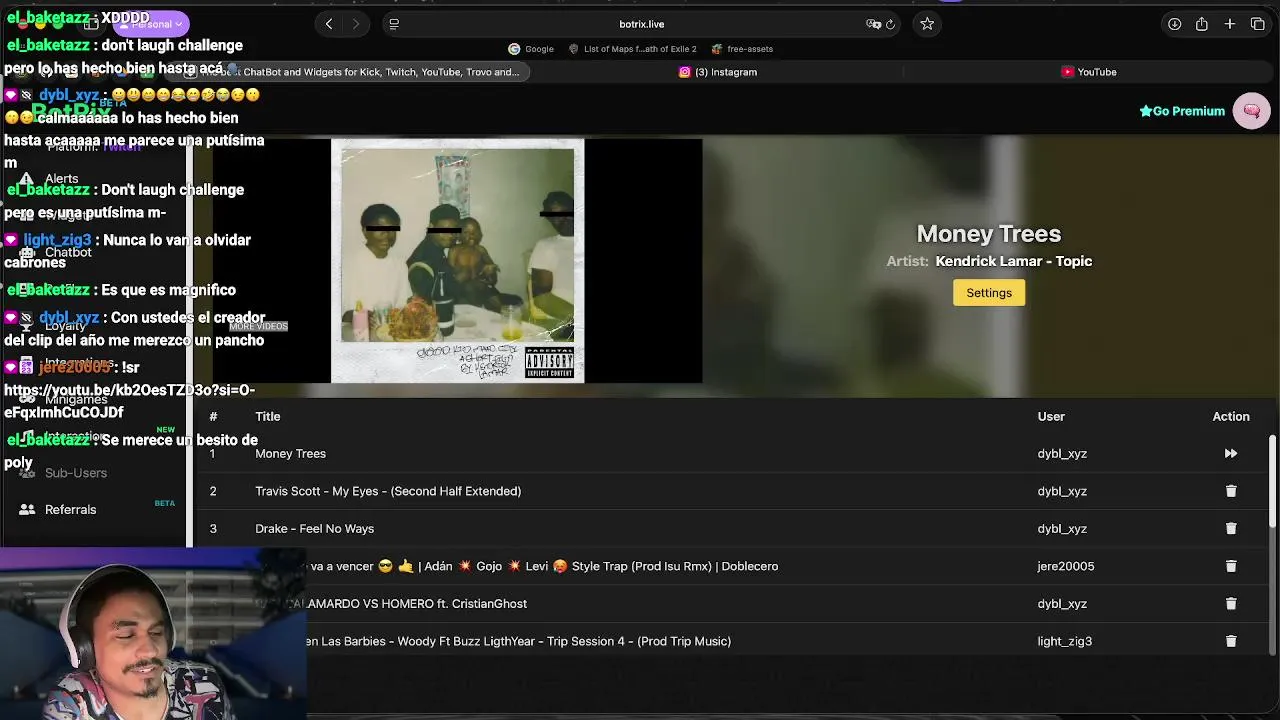Open the Sub-Users sidebar section

(x=75, y=473)
